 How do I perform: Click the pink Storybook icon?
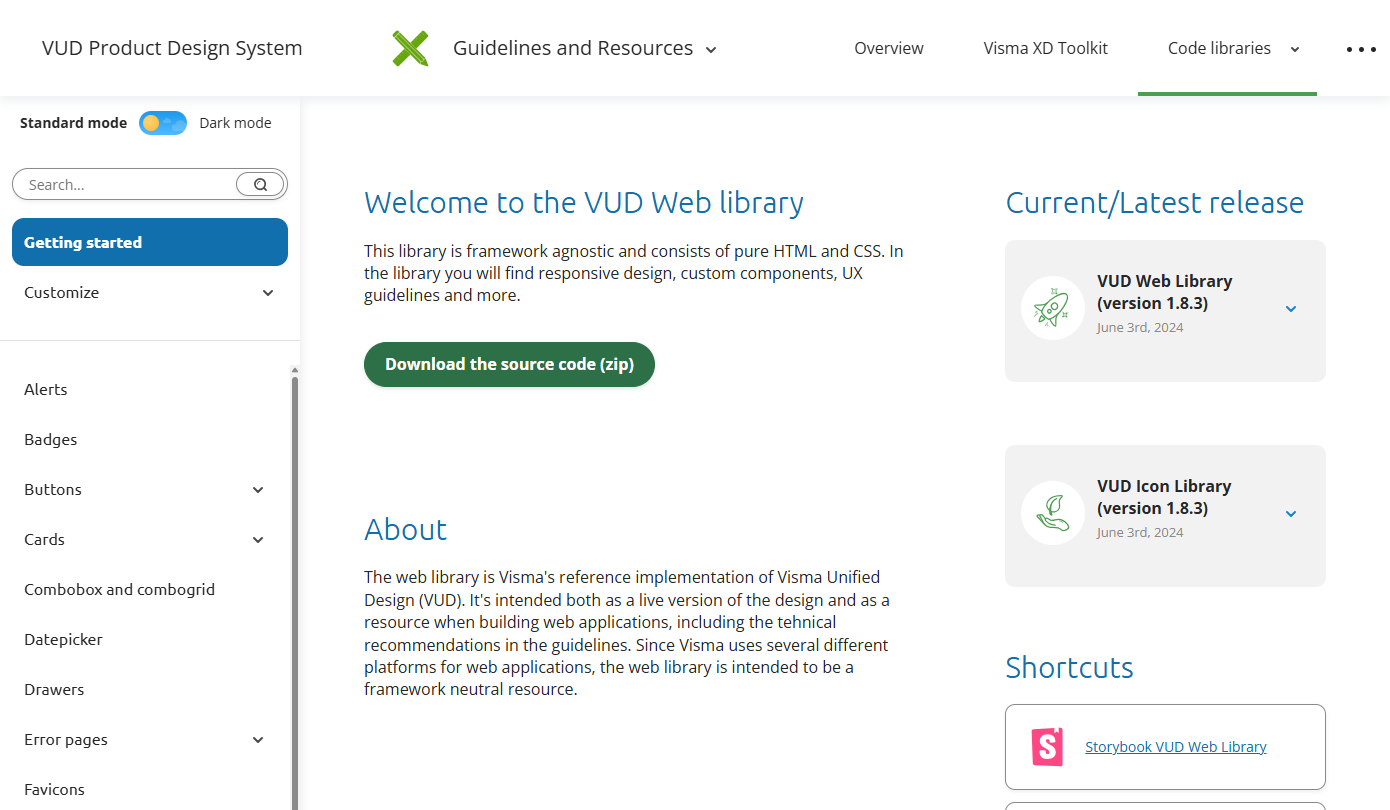tap(1045, 746)
